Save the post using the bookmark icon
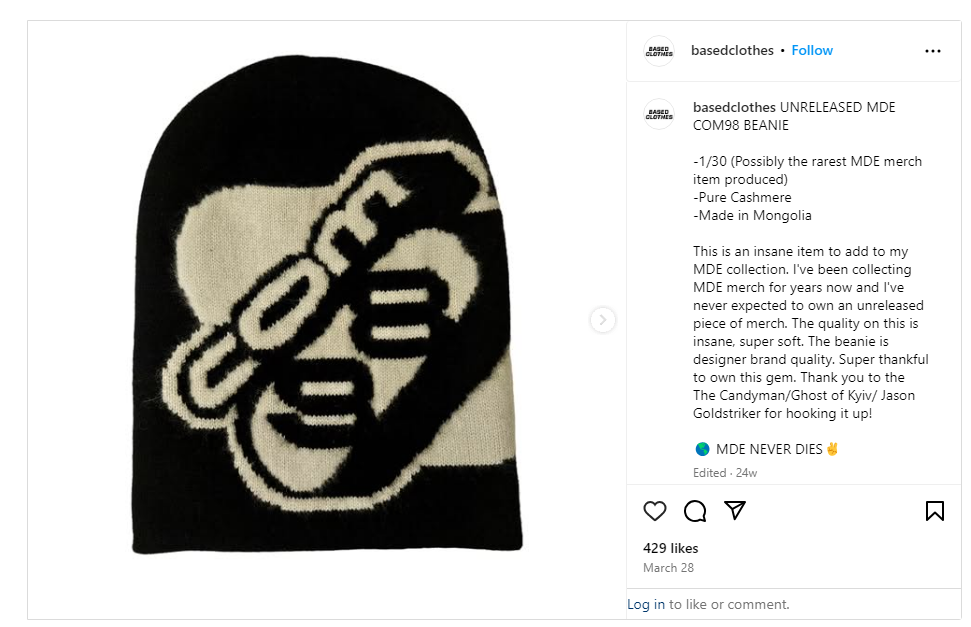The image size is (971, 627). (x=934, y=511)
